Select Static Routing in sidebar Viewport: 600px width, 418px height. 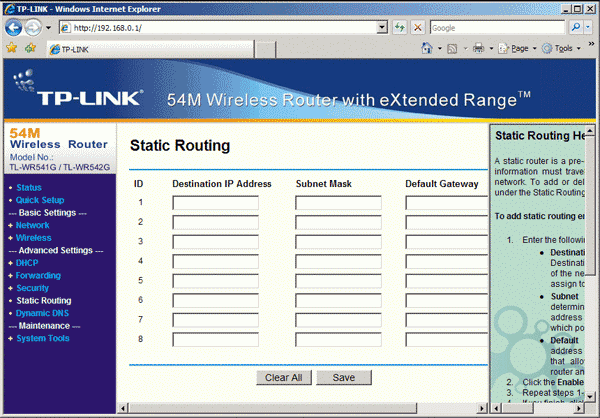coord(44,301)
